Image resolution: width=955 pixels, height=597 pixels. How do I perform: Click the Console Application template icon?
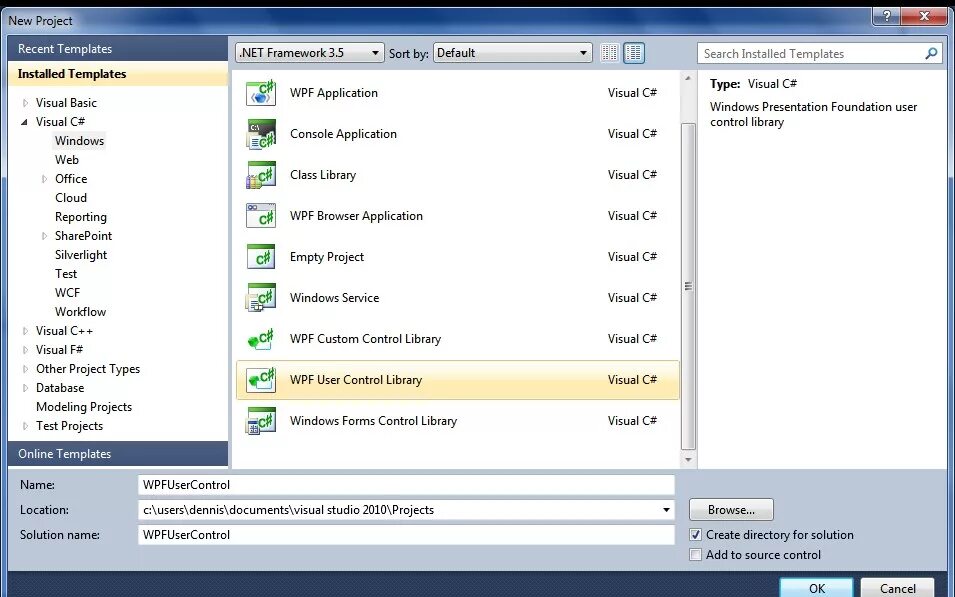click(261, 134)
